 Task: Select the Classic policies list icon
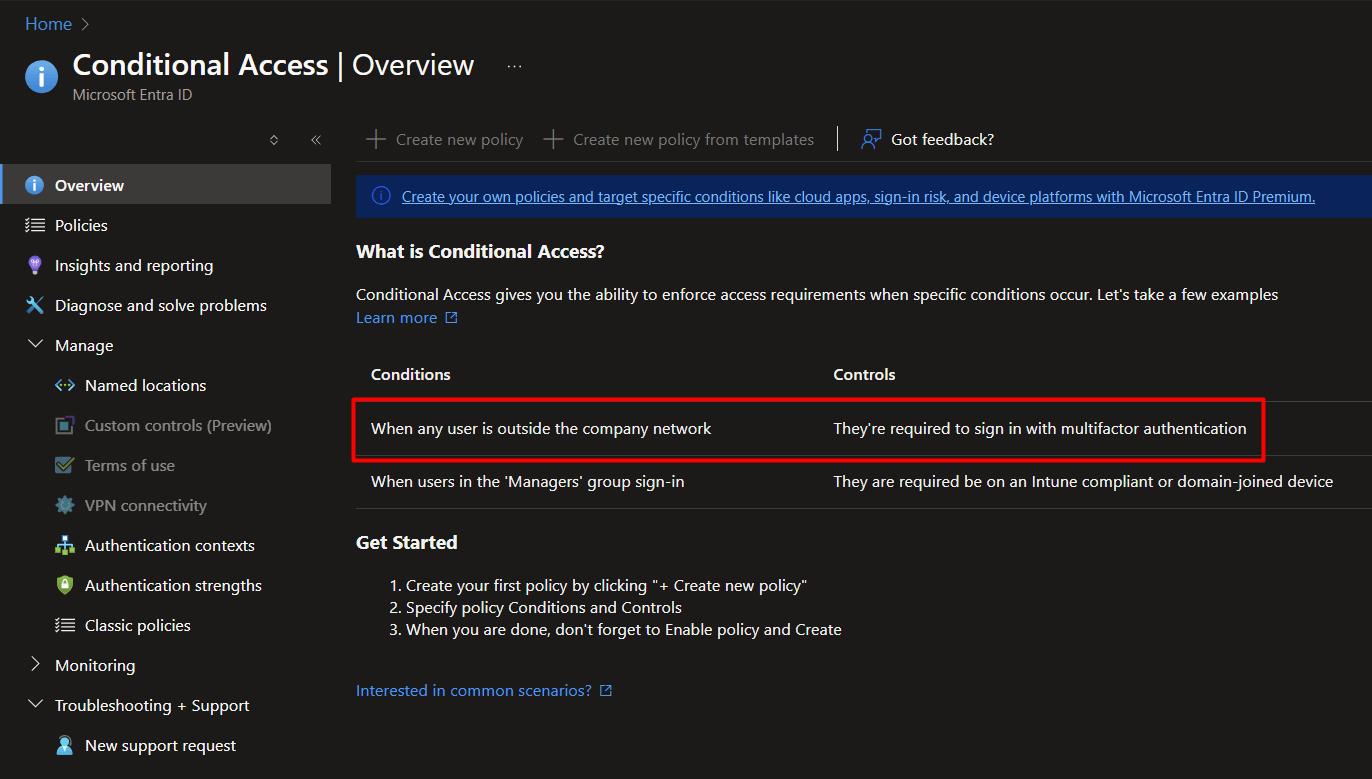pos(65,625)
